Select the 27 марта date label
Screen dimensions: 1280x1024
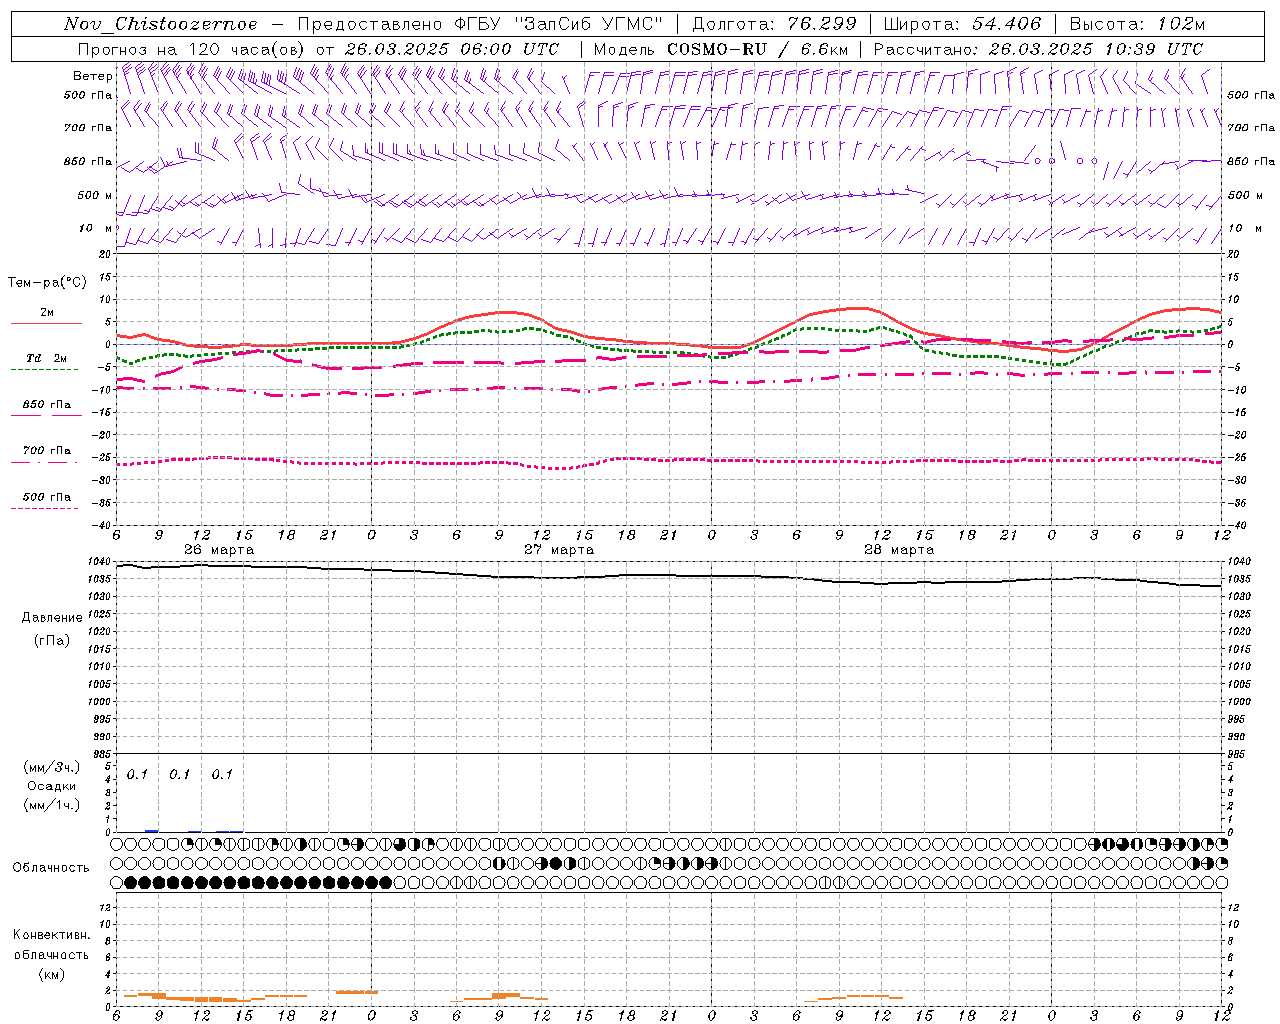559,550
